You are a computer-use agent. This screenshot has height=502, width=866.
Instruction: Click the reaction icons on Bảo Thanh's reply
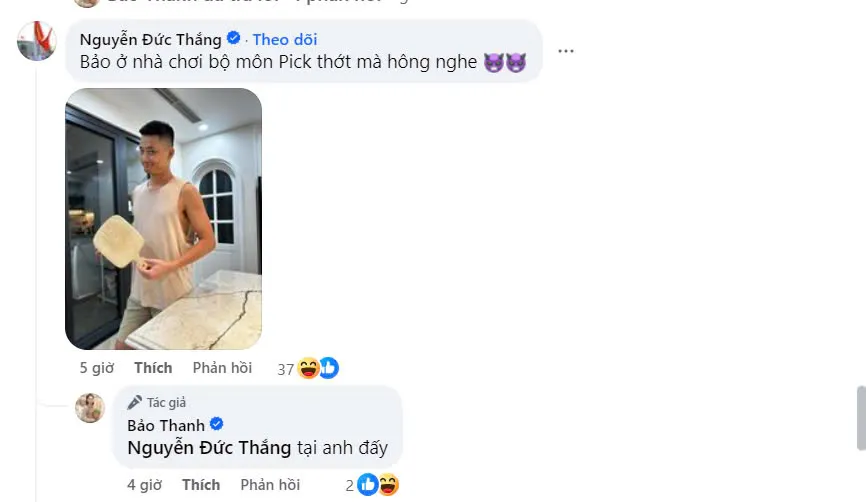[x=378, y=485]
